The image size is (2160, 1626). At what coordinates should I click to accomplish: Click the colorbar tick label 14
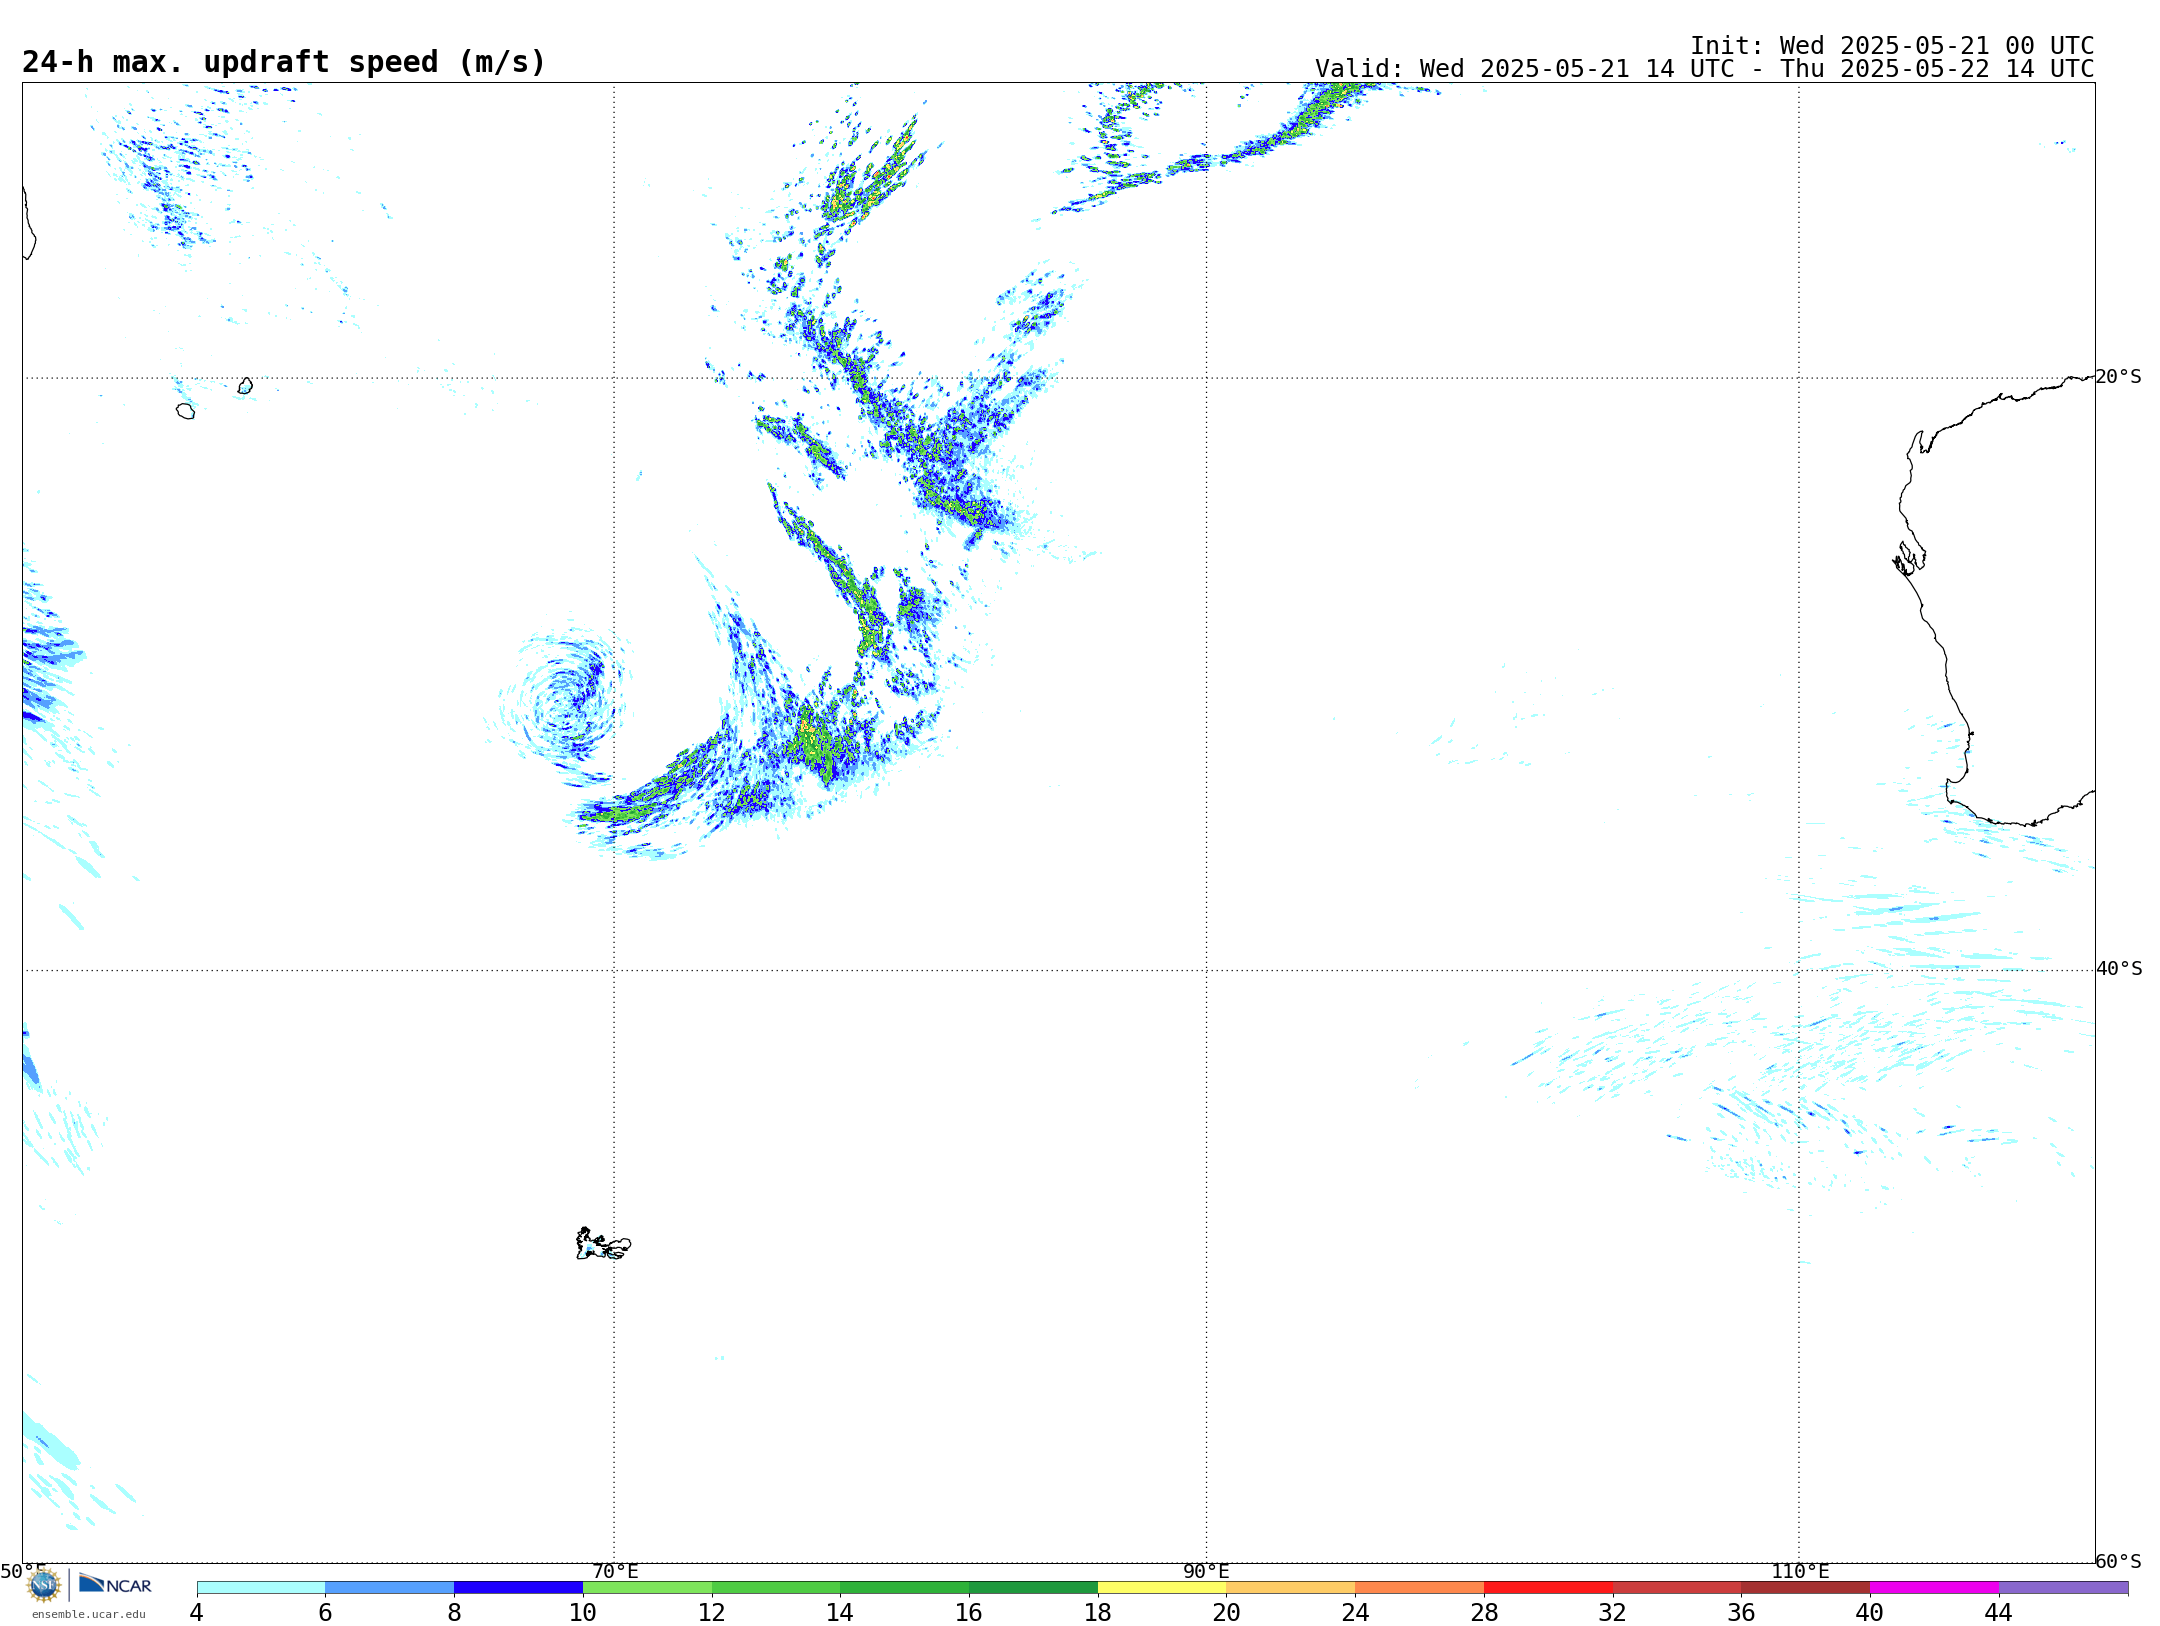click(840, 1613)
